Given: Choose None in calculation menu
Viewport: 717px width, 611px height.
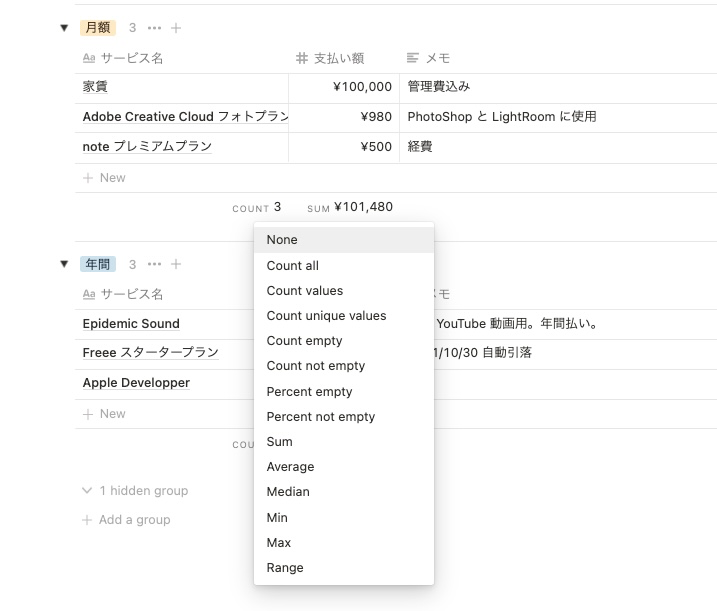Looking at the screenshot, I should (344, 240).
